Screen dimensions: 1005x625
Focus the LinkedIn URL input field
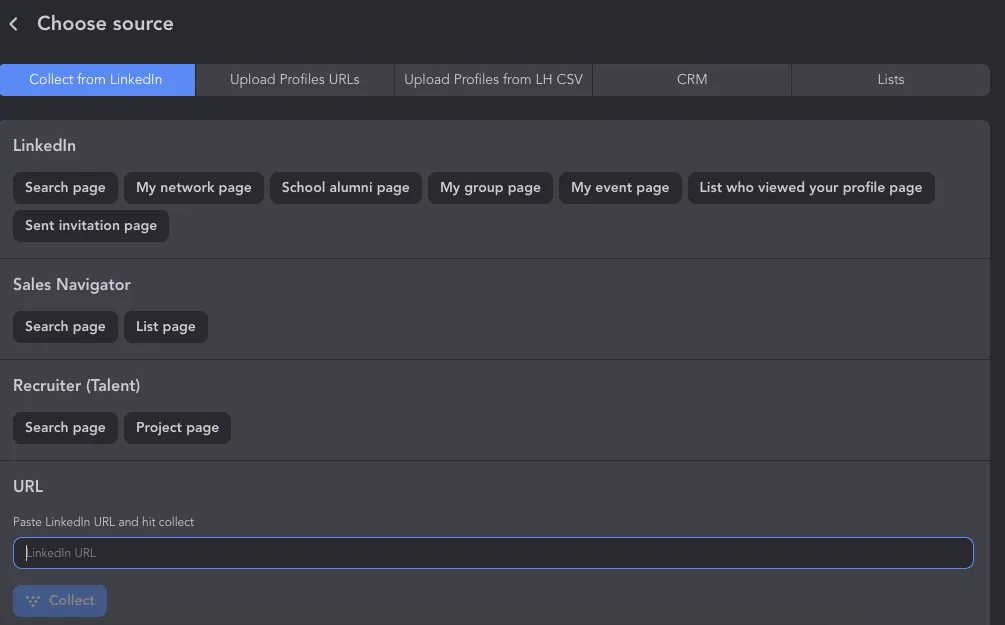pyautogui.click(x=493, y=553)
